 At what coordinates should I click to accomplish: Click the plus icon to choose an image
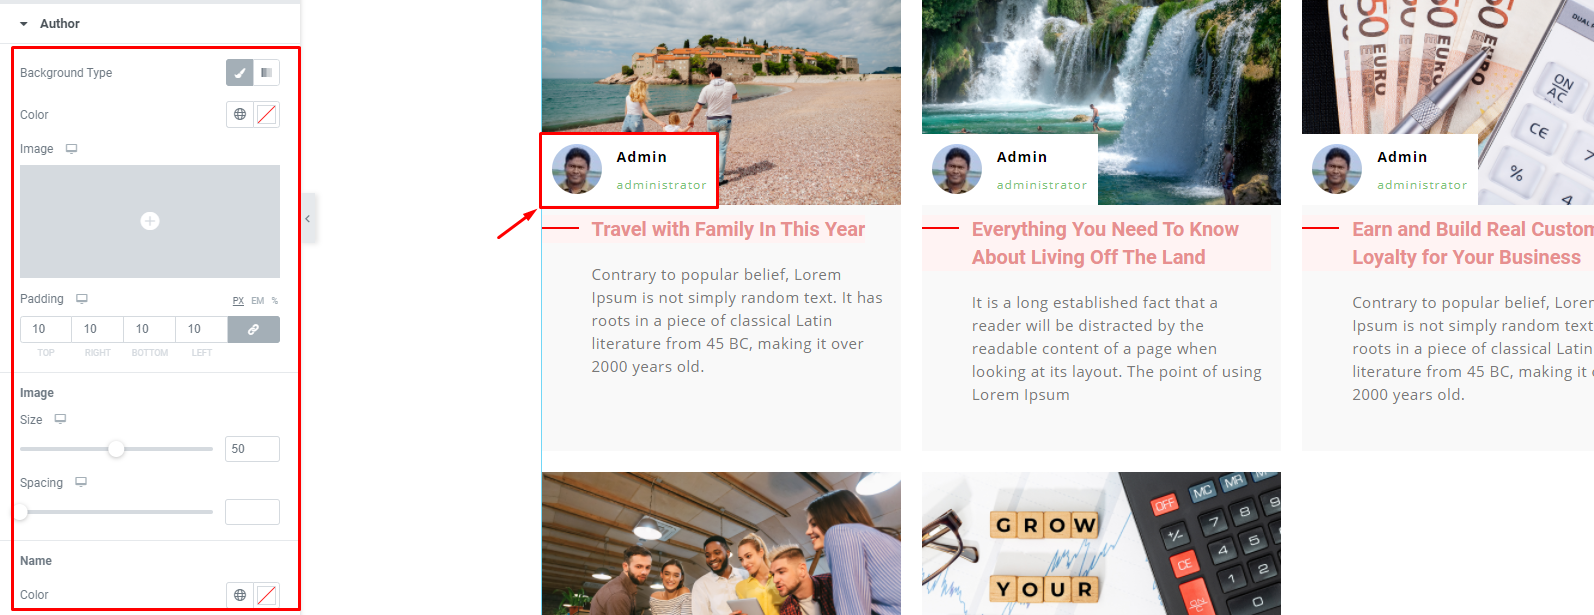pos(150,221)
